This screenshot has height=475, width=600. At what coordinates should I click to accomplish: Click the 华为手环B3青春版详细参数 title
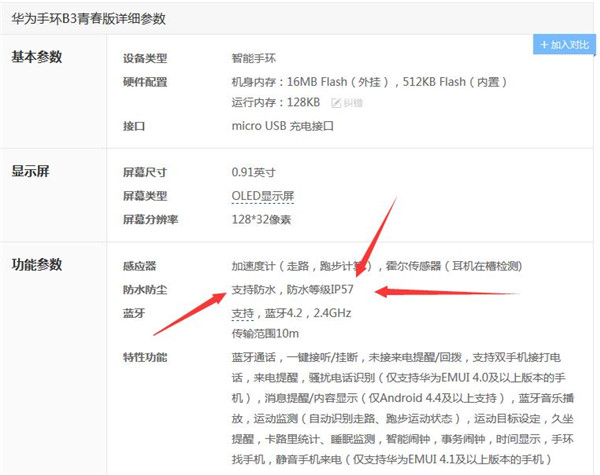(88, 18)
